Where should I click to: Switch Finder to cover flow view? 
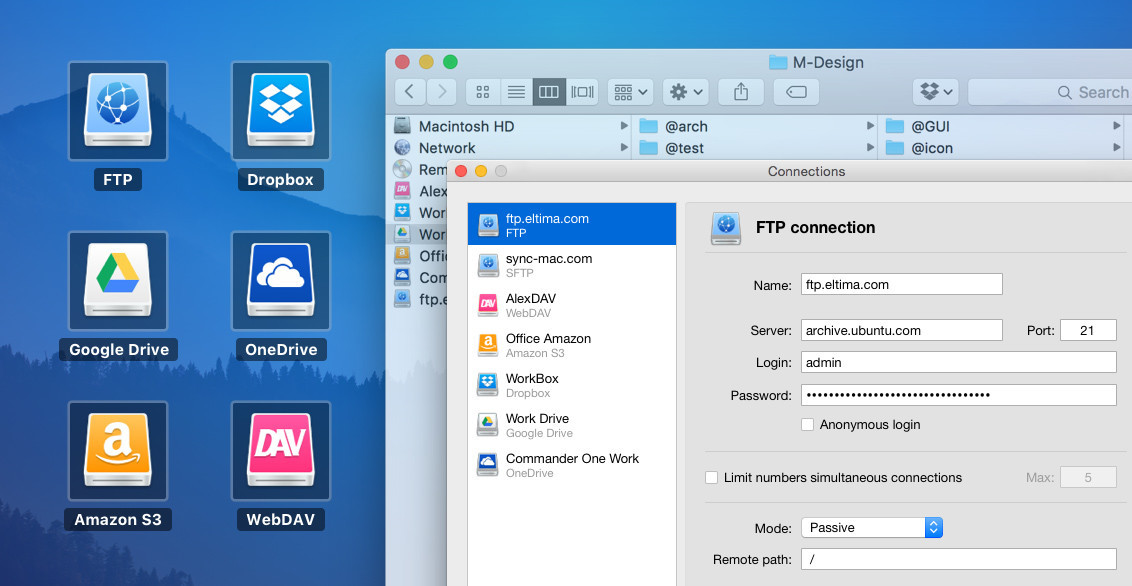coord(582,92)
